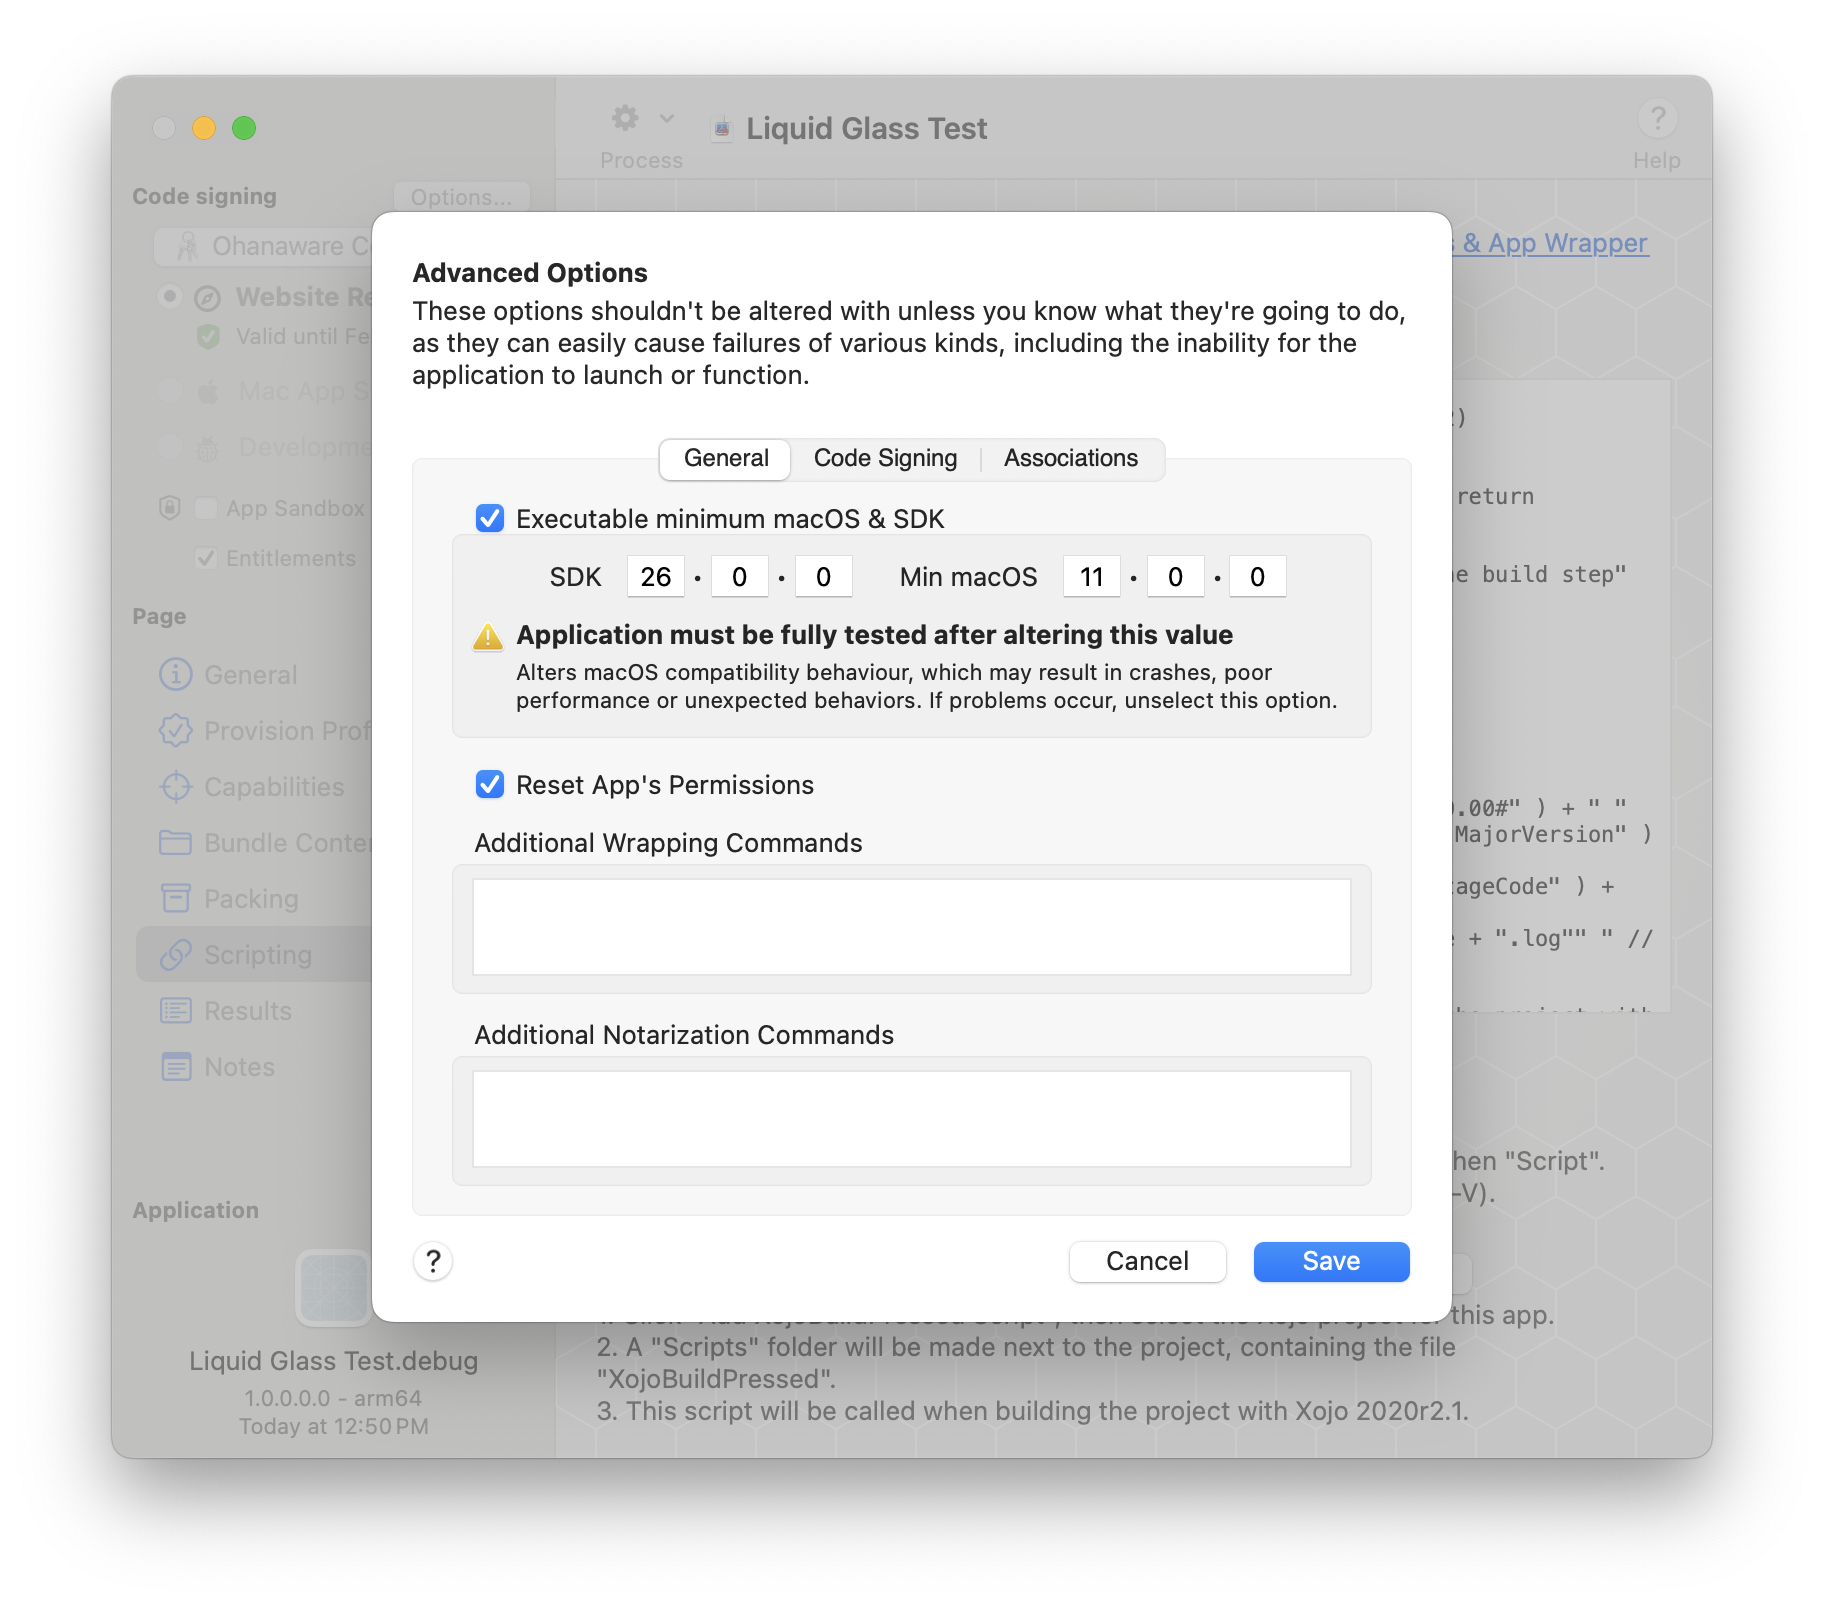
Task: Open the Notes page
Action: tap(255, 1067)
